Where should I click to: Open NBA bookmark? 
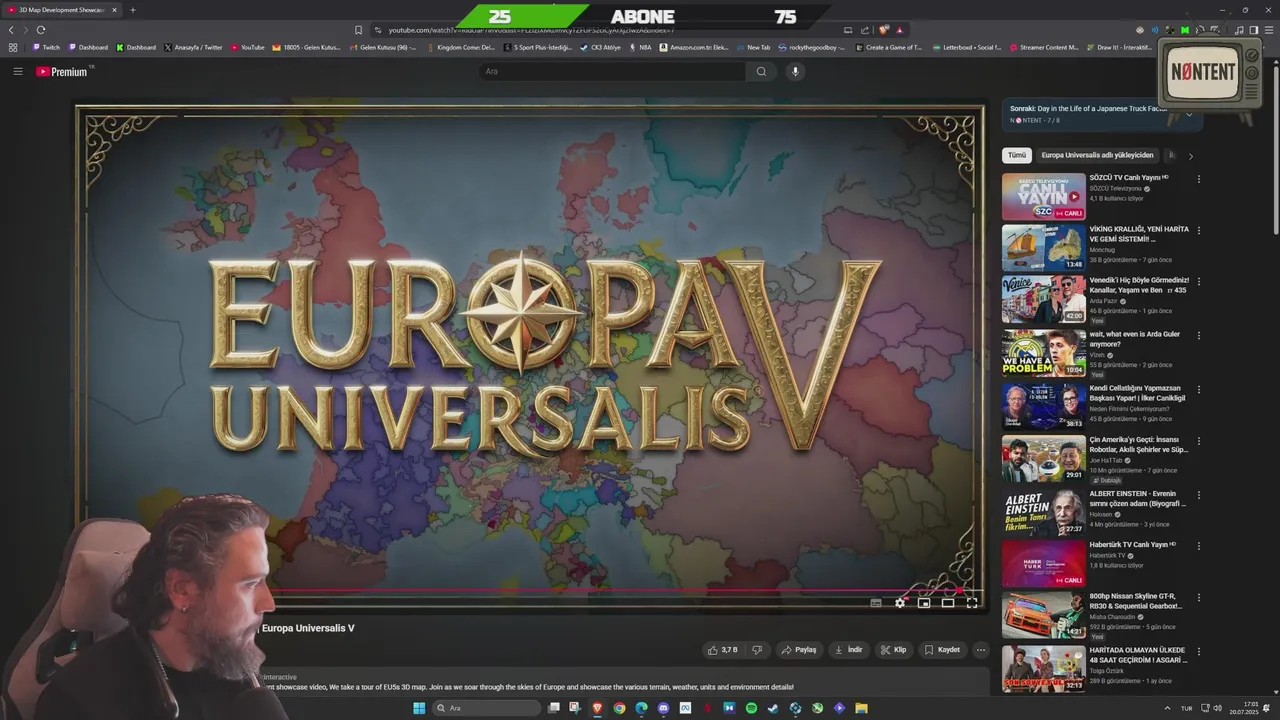(640, 47)
